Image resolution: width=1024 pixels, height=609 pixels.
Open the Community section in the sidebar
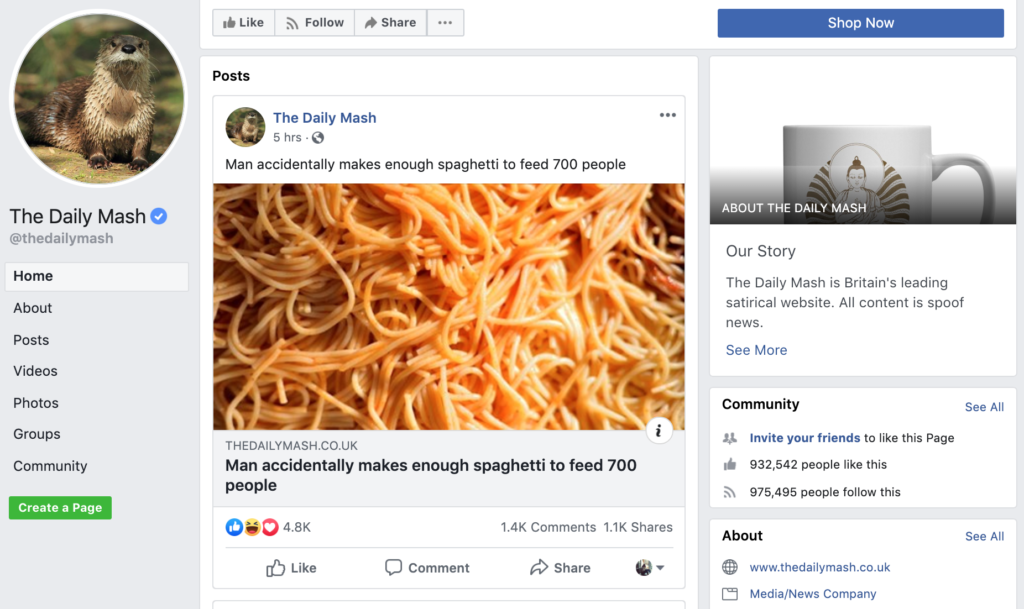coord(50,465)
